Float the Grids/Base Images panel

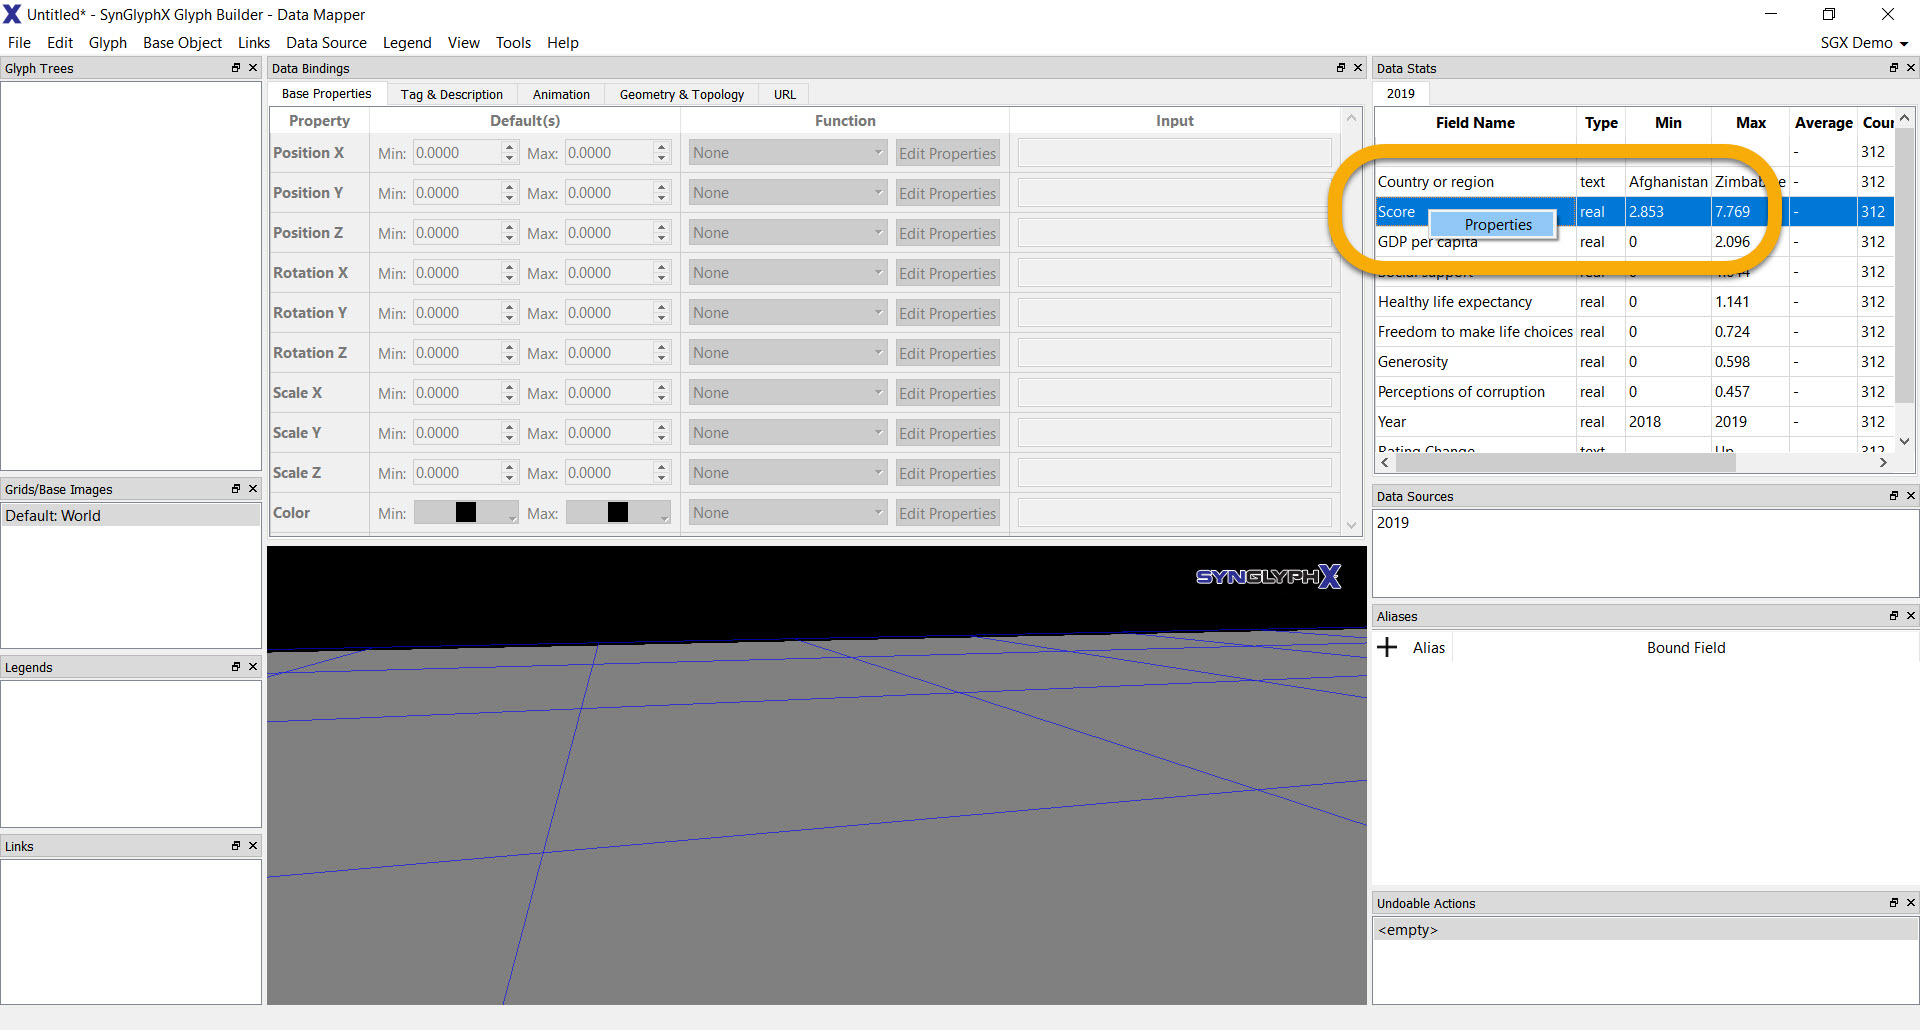click(236, 489)
